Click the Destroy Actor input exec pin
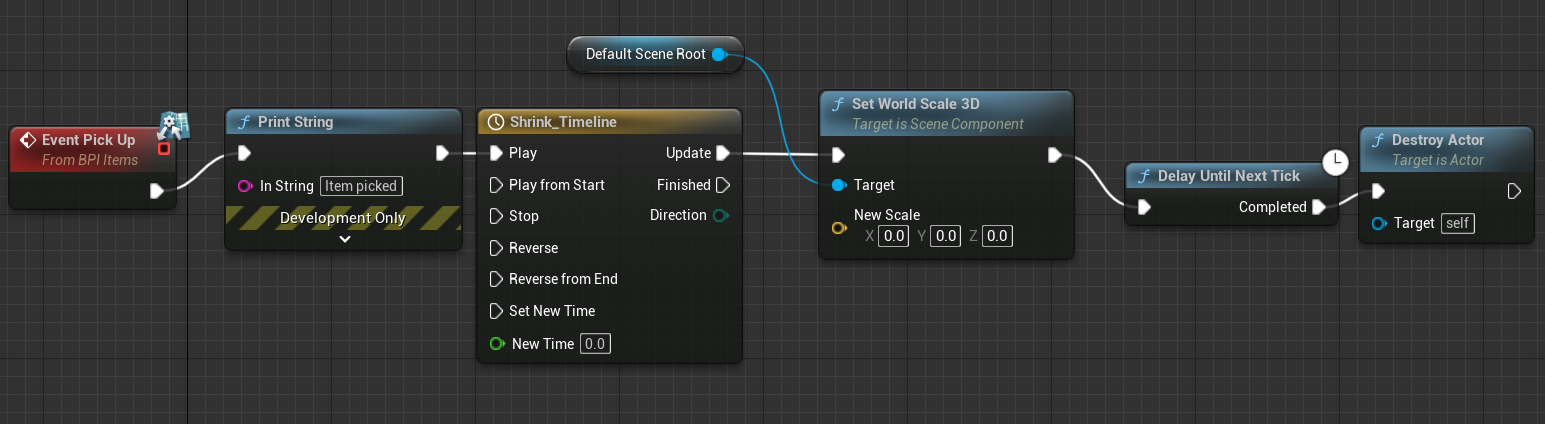This screenshot has width=1545, height=424. tap(1379, 191)
